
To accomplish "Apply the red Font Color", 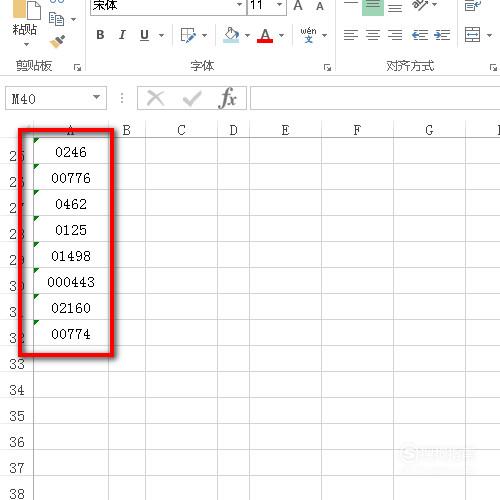I will tap(265, 35).
